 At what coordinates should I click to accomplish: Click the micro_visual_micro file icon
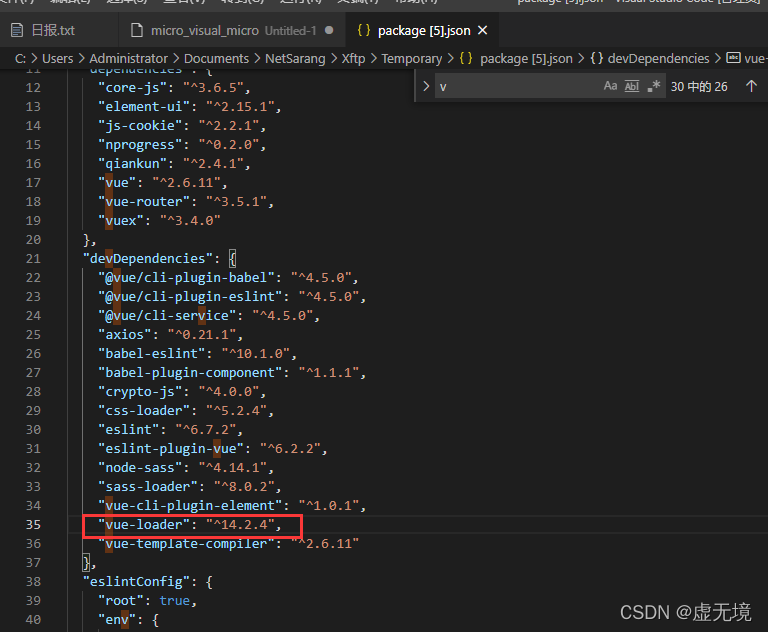137,30
